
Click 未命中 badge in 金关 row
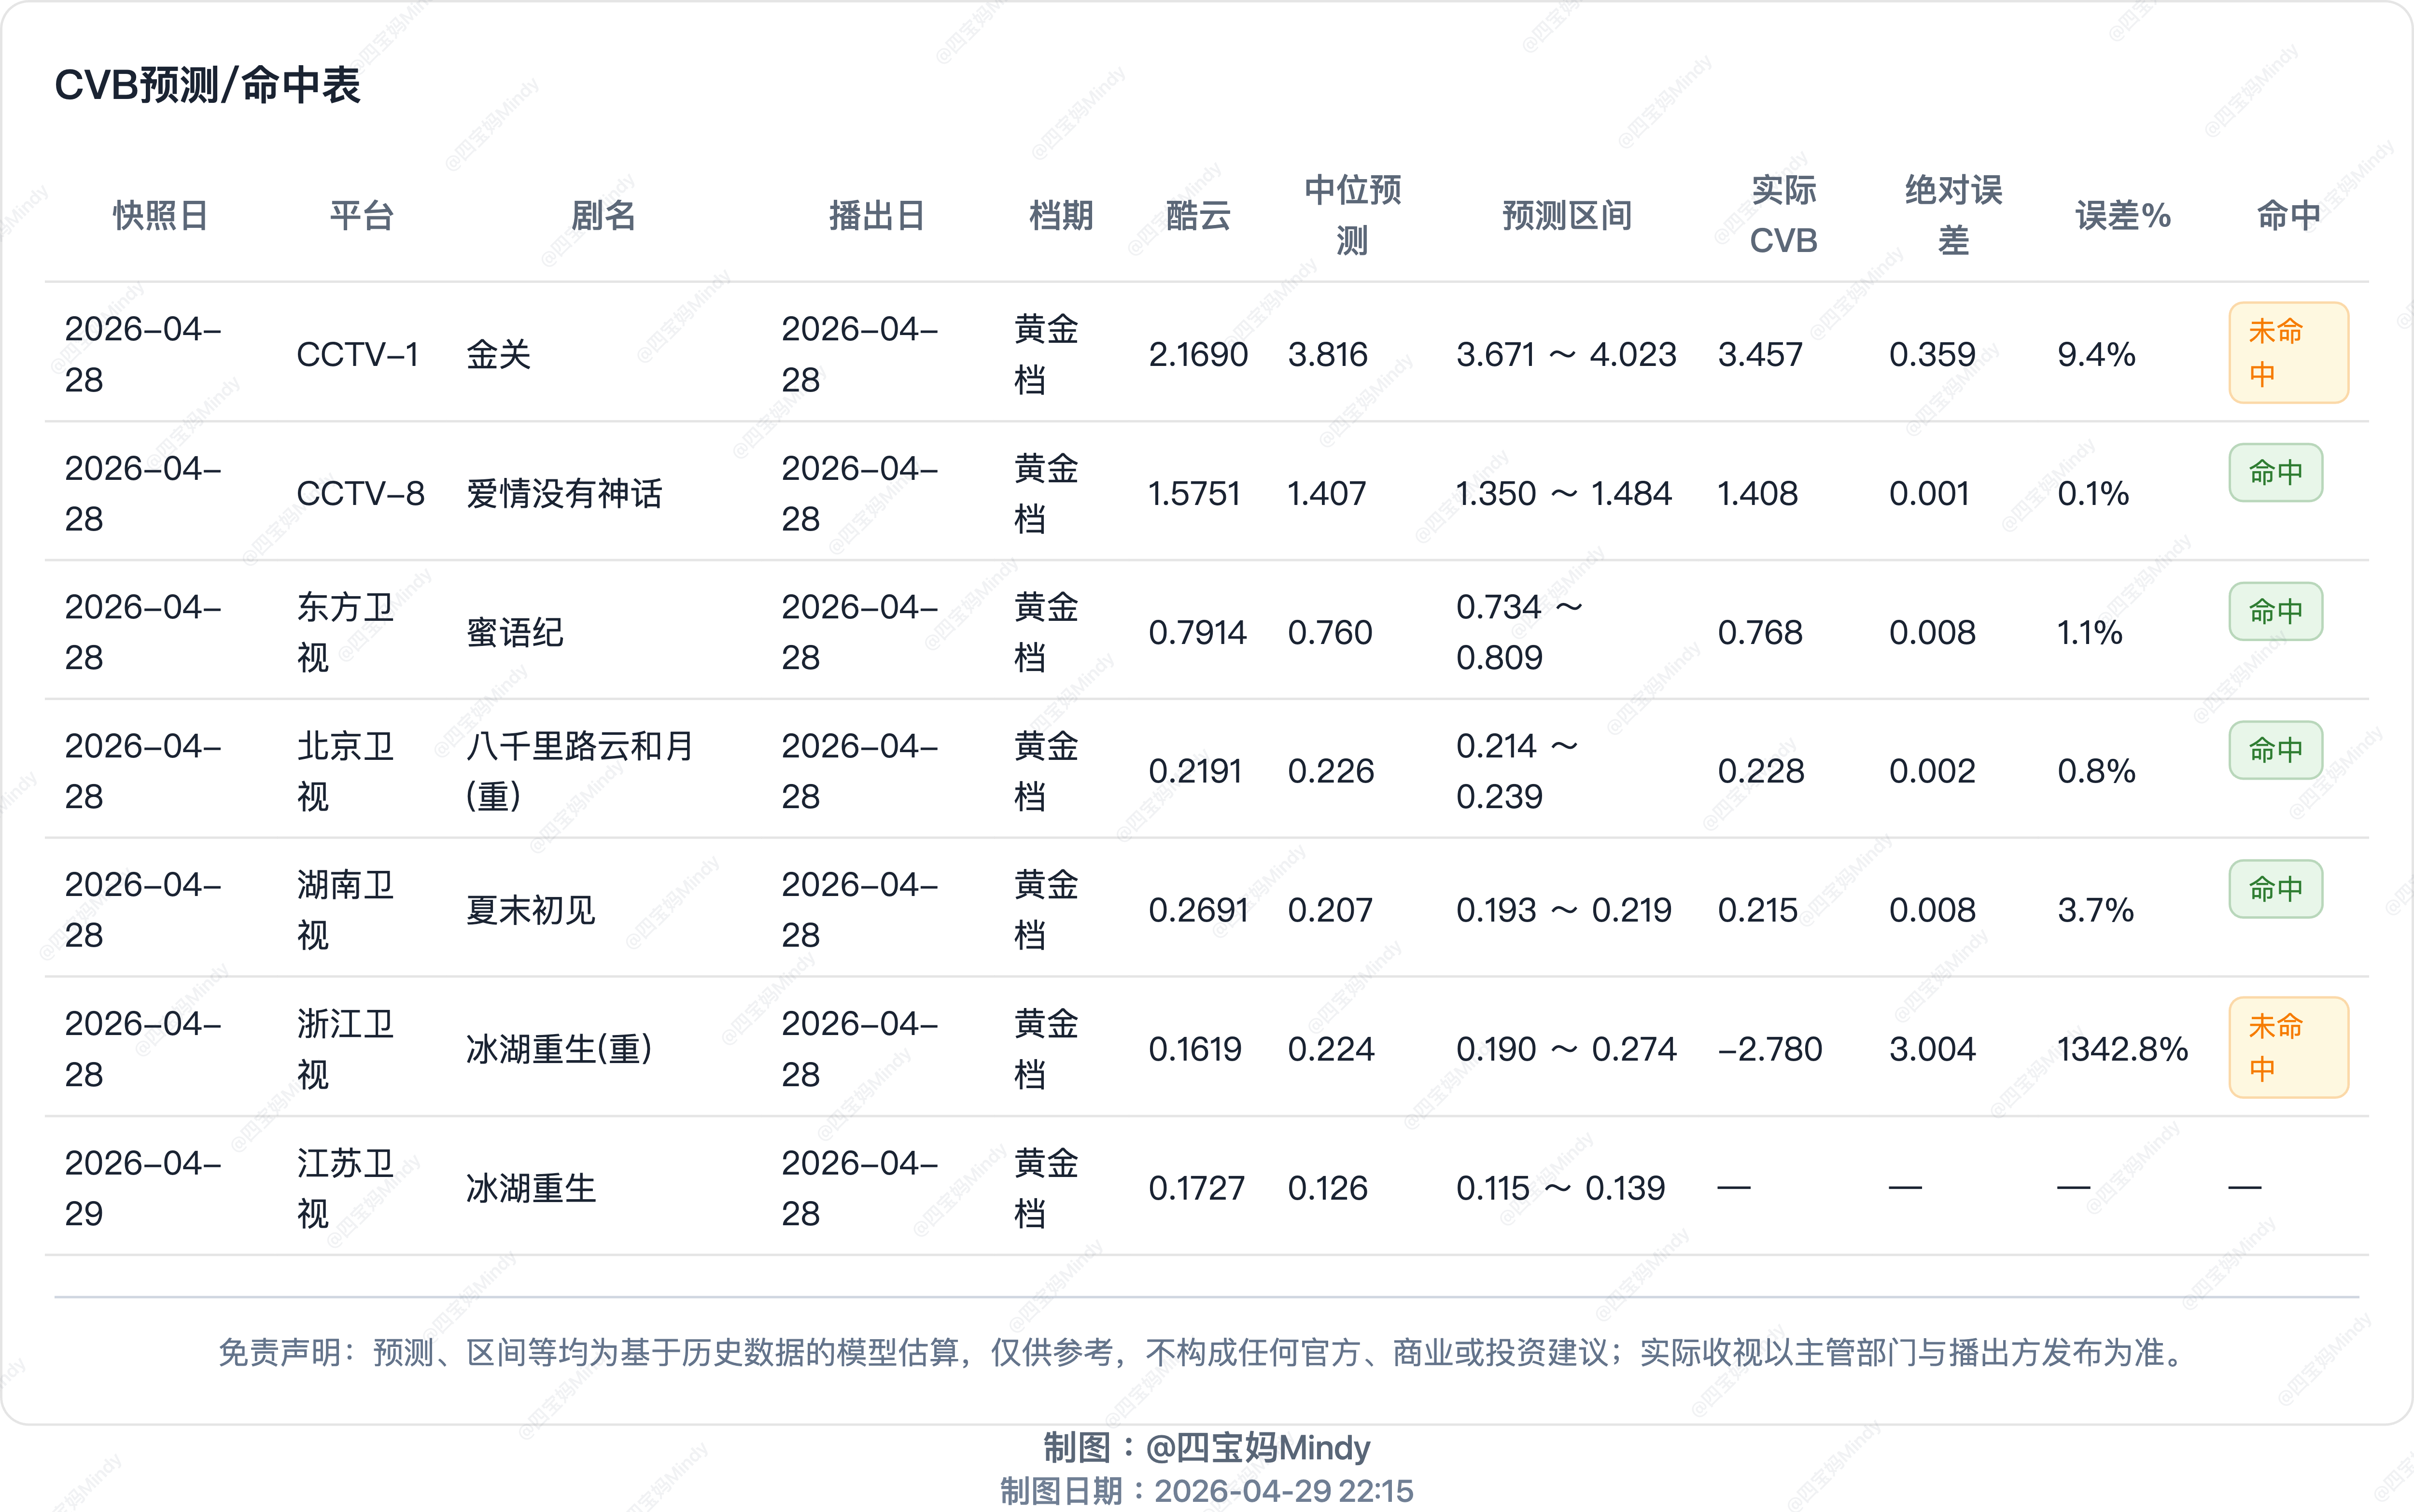[x=2287, y=353]
